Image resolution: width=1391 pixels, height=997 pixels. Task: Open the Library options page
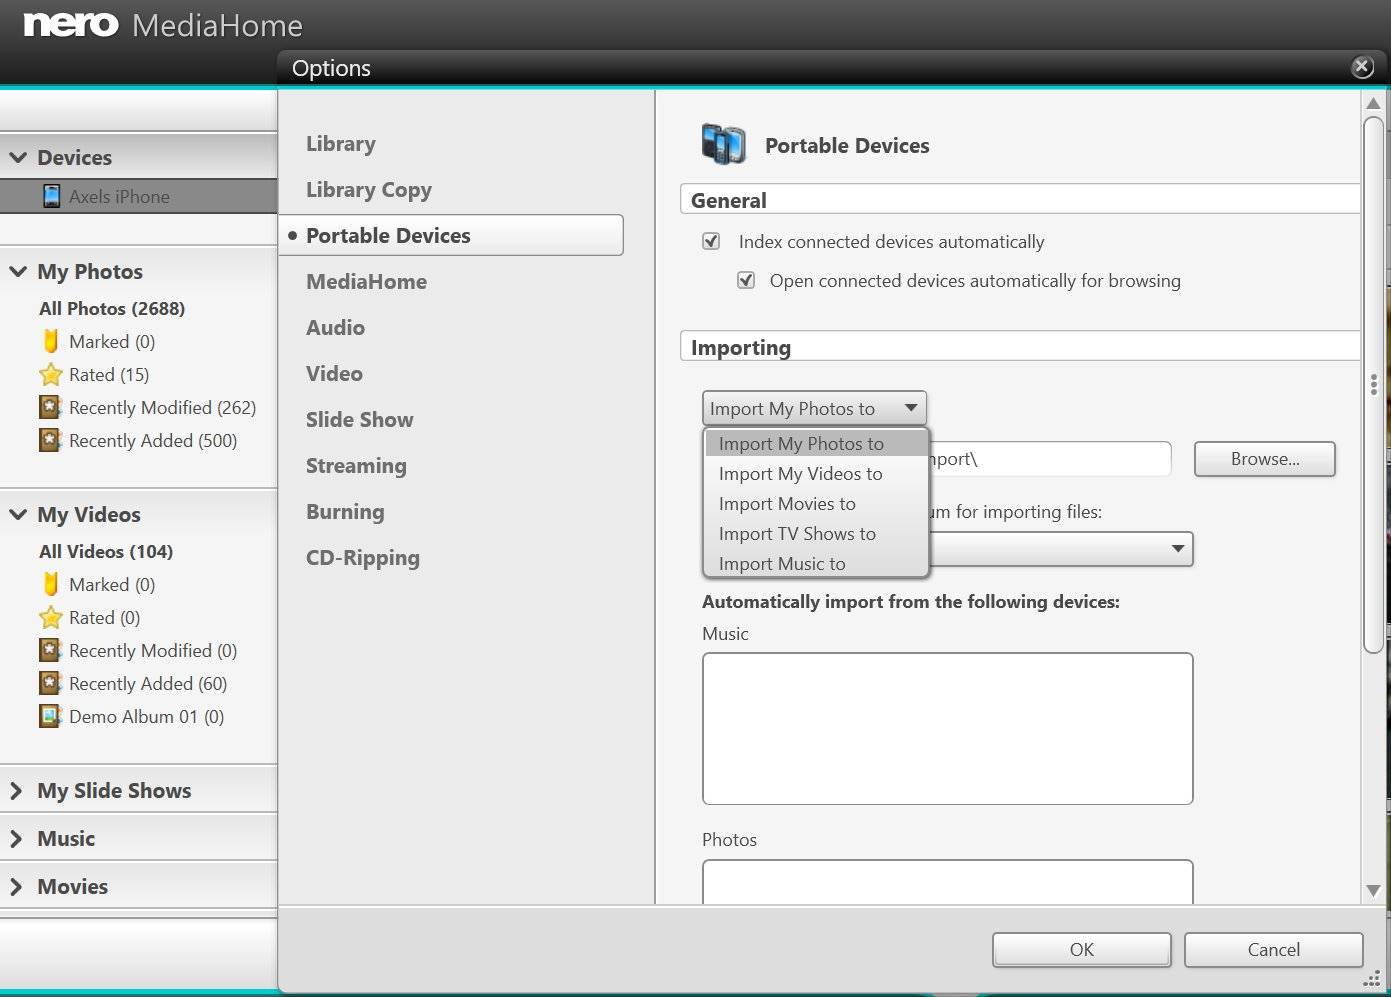341,143
